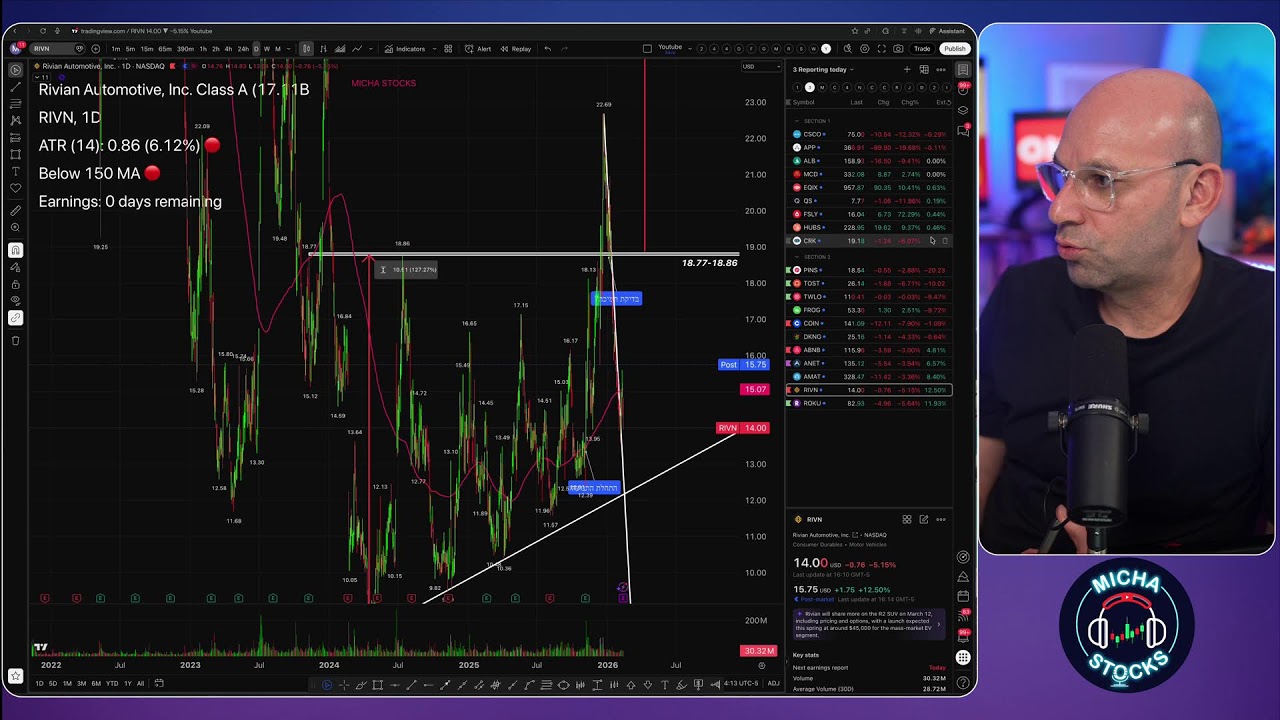Toggle magnet mode for drawings
Image resolution: width=1280 pixels, height=720 pixels.
[x=15, y=250]
